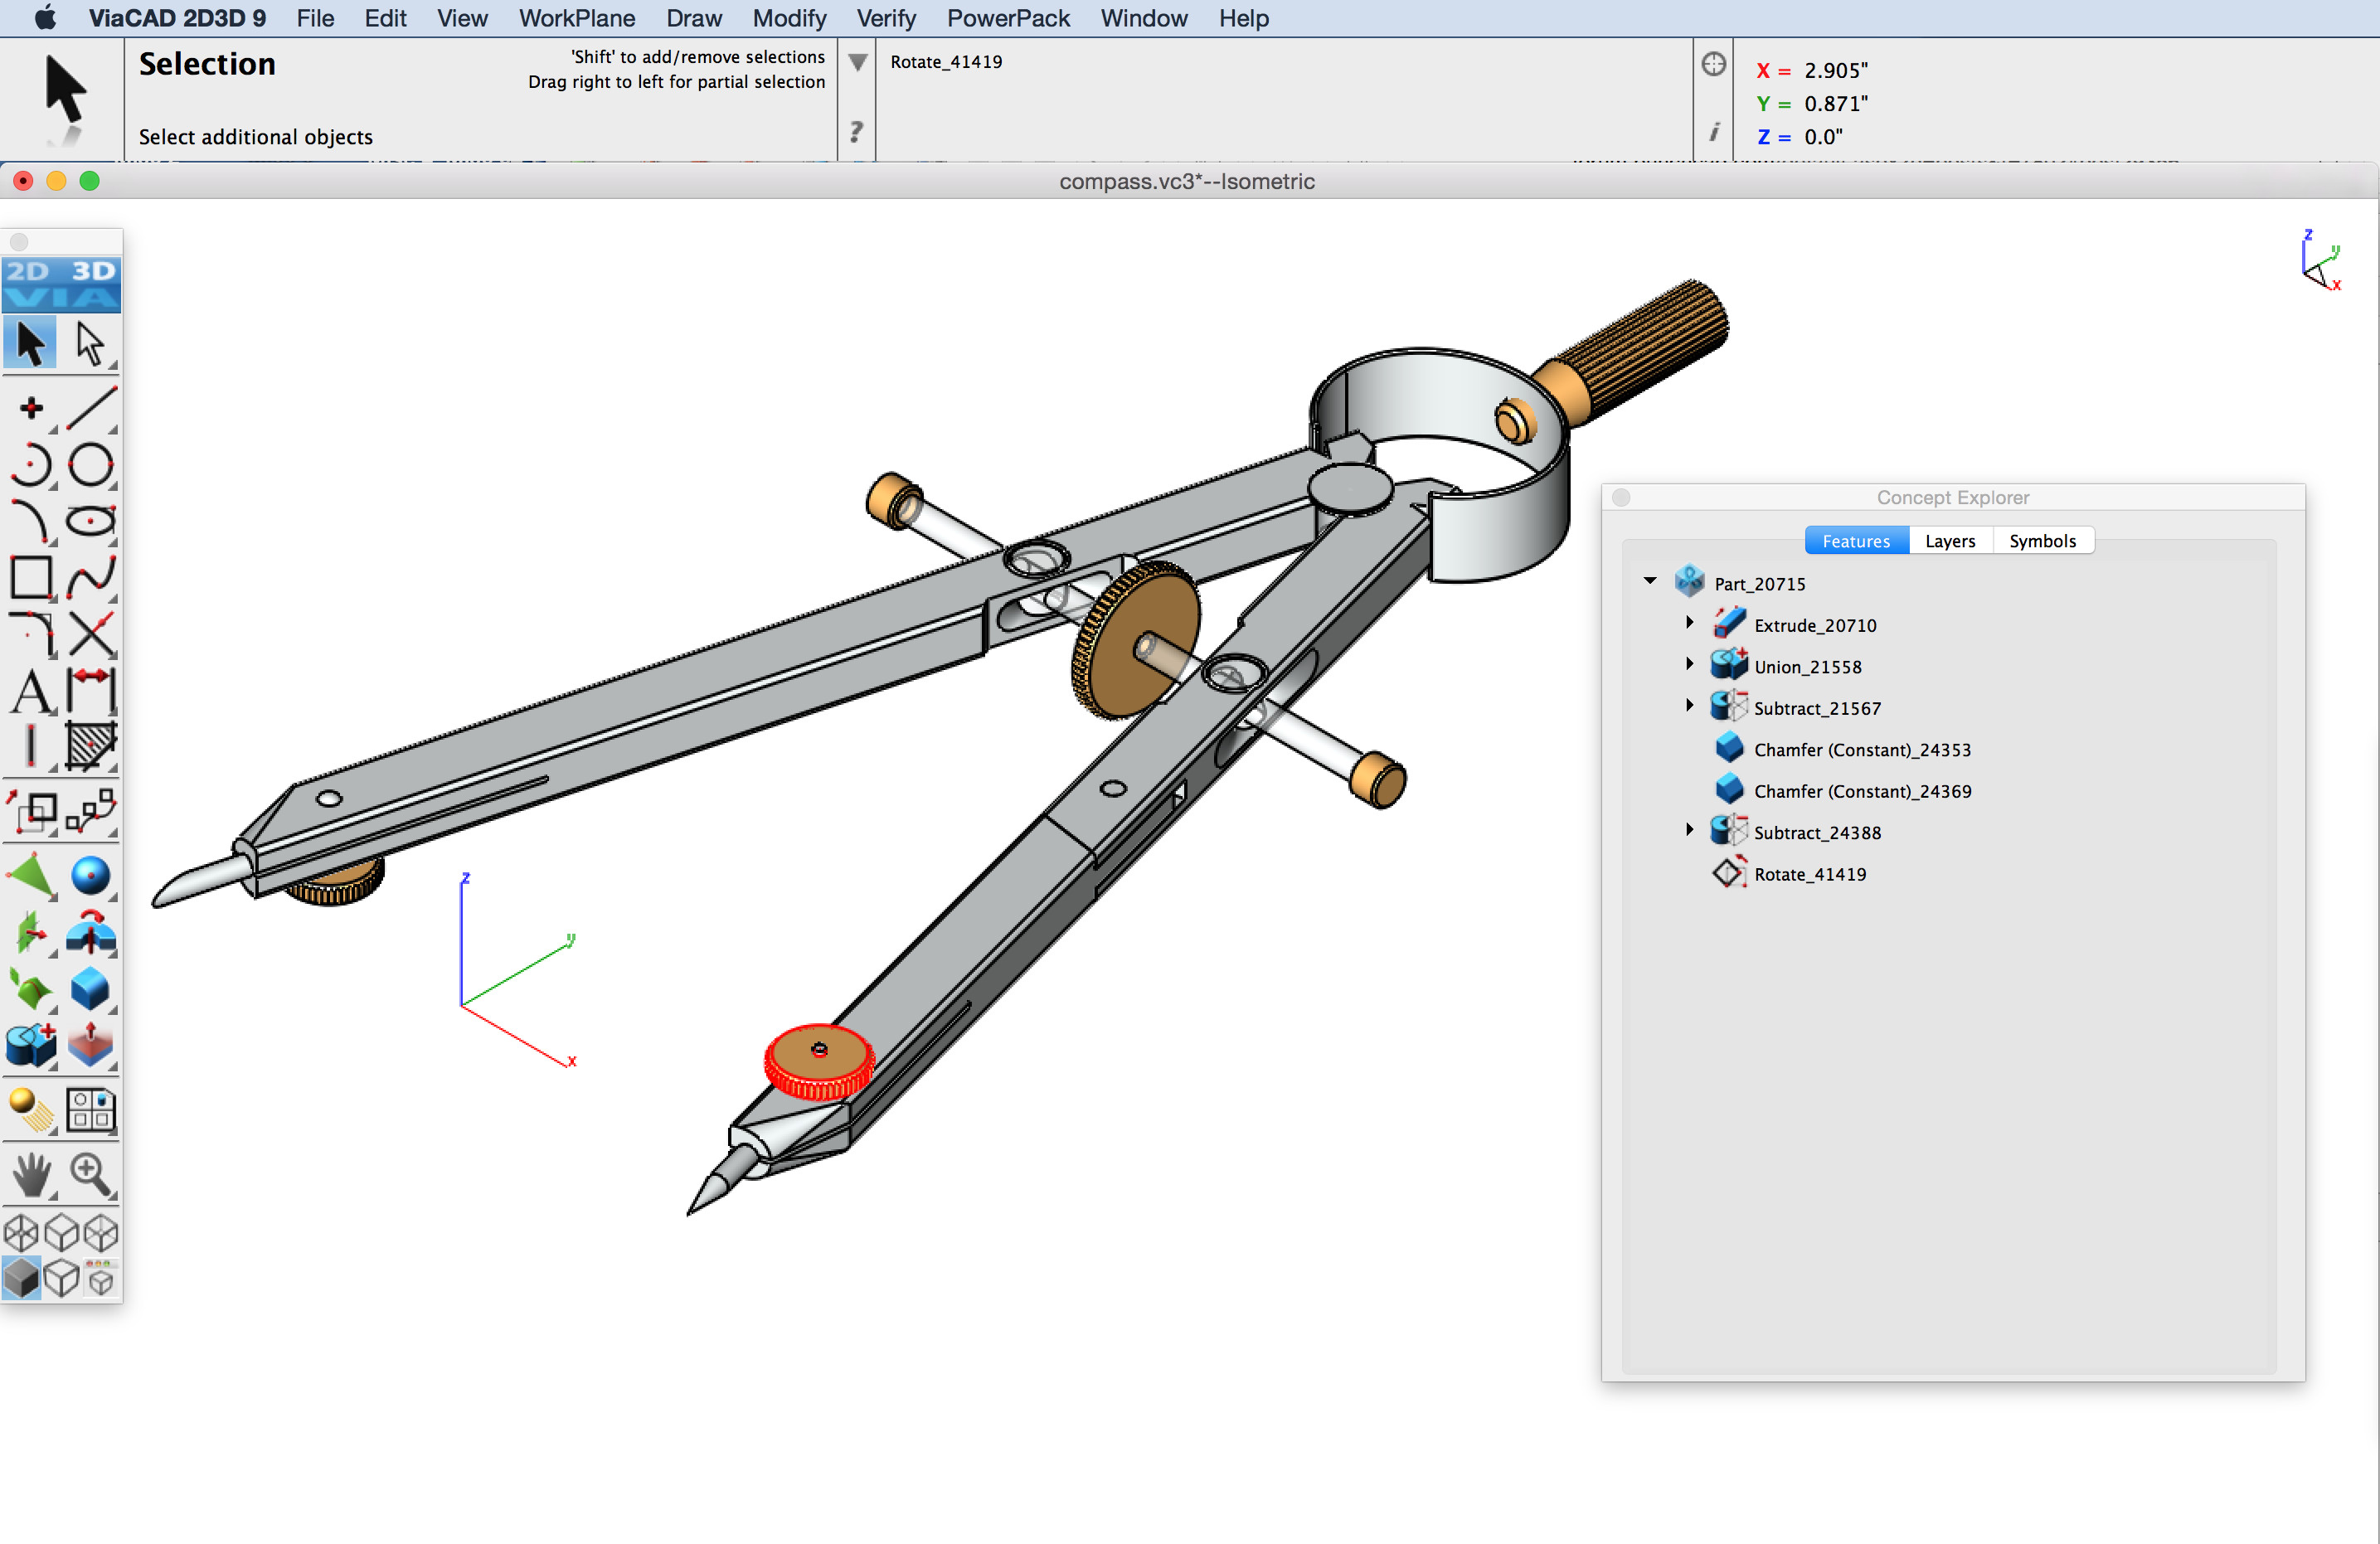Open the Modify menu
2380x1544 pixels.
point(789,18)
